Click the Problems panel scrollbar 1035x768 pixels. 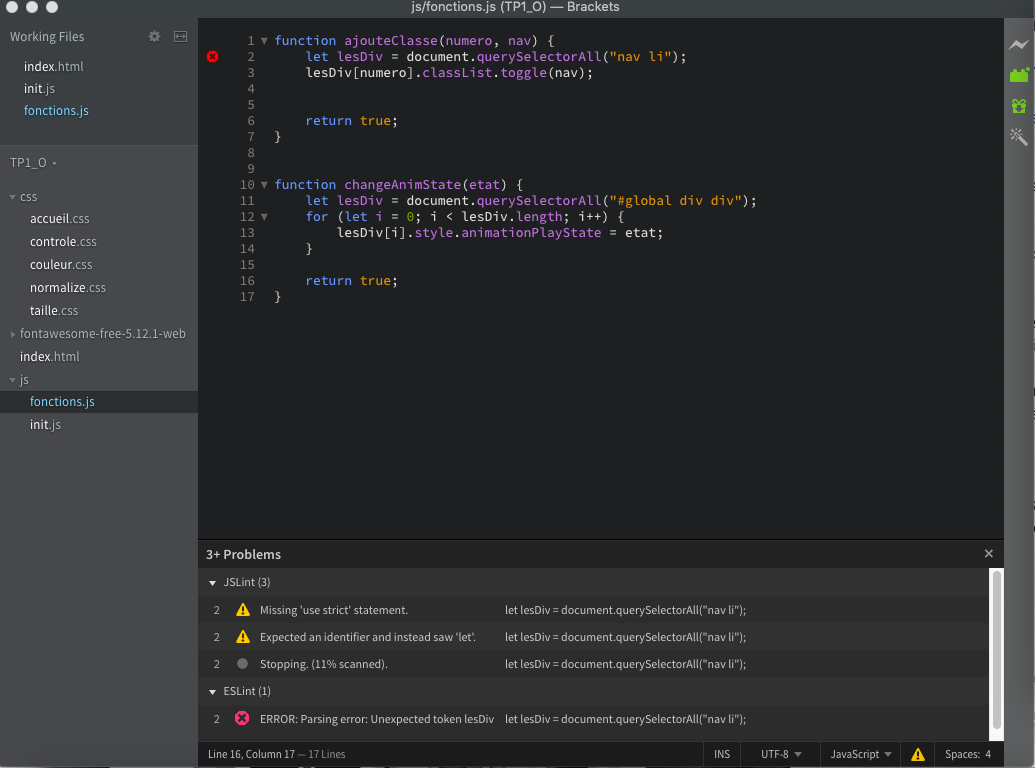tap(997, 651)
